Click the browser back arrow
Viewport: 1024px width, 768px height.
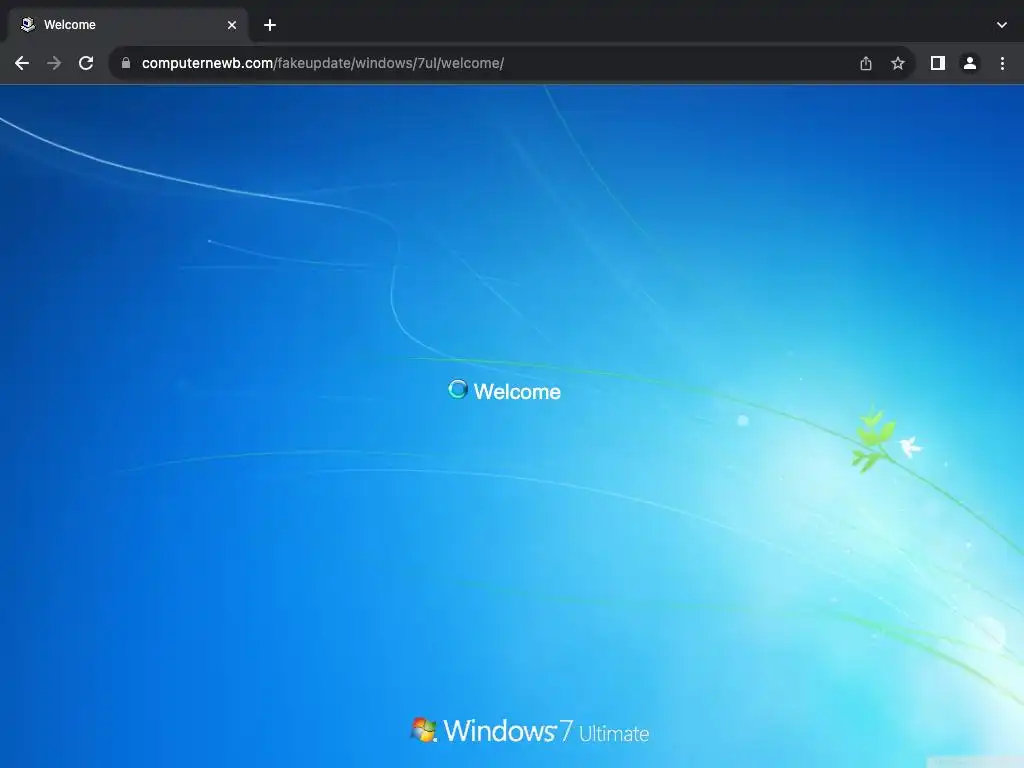click(22, 63)
